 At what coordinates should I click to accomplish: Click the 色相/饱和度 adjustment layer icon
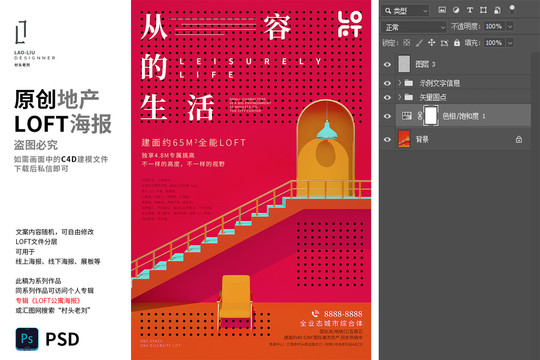(x=407, y=116)
